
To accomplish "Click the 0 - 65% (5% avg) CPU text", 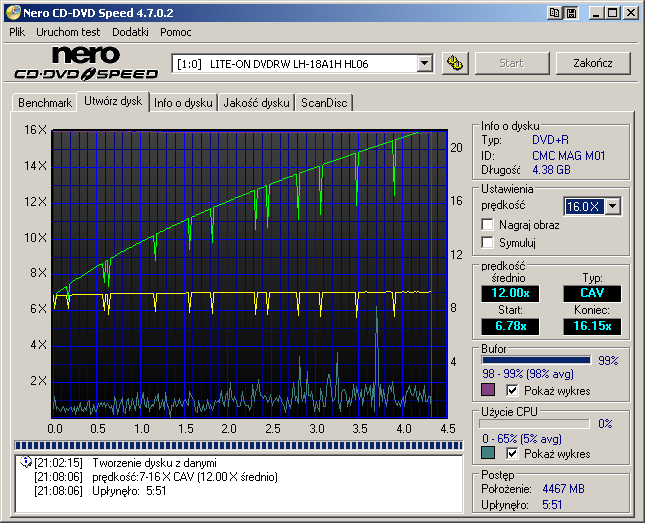I will click(x=522, y=439).
